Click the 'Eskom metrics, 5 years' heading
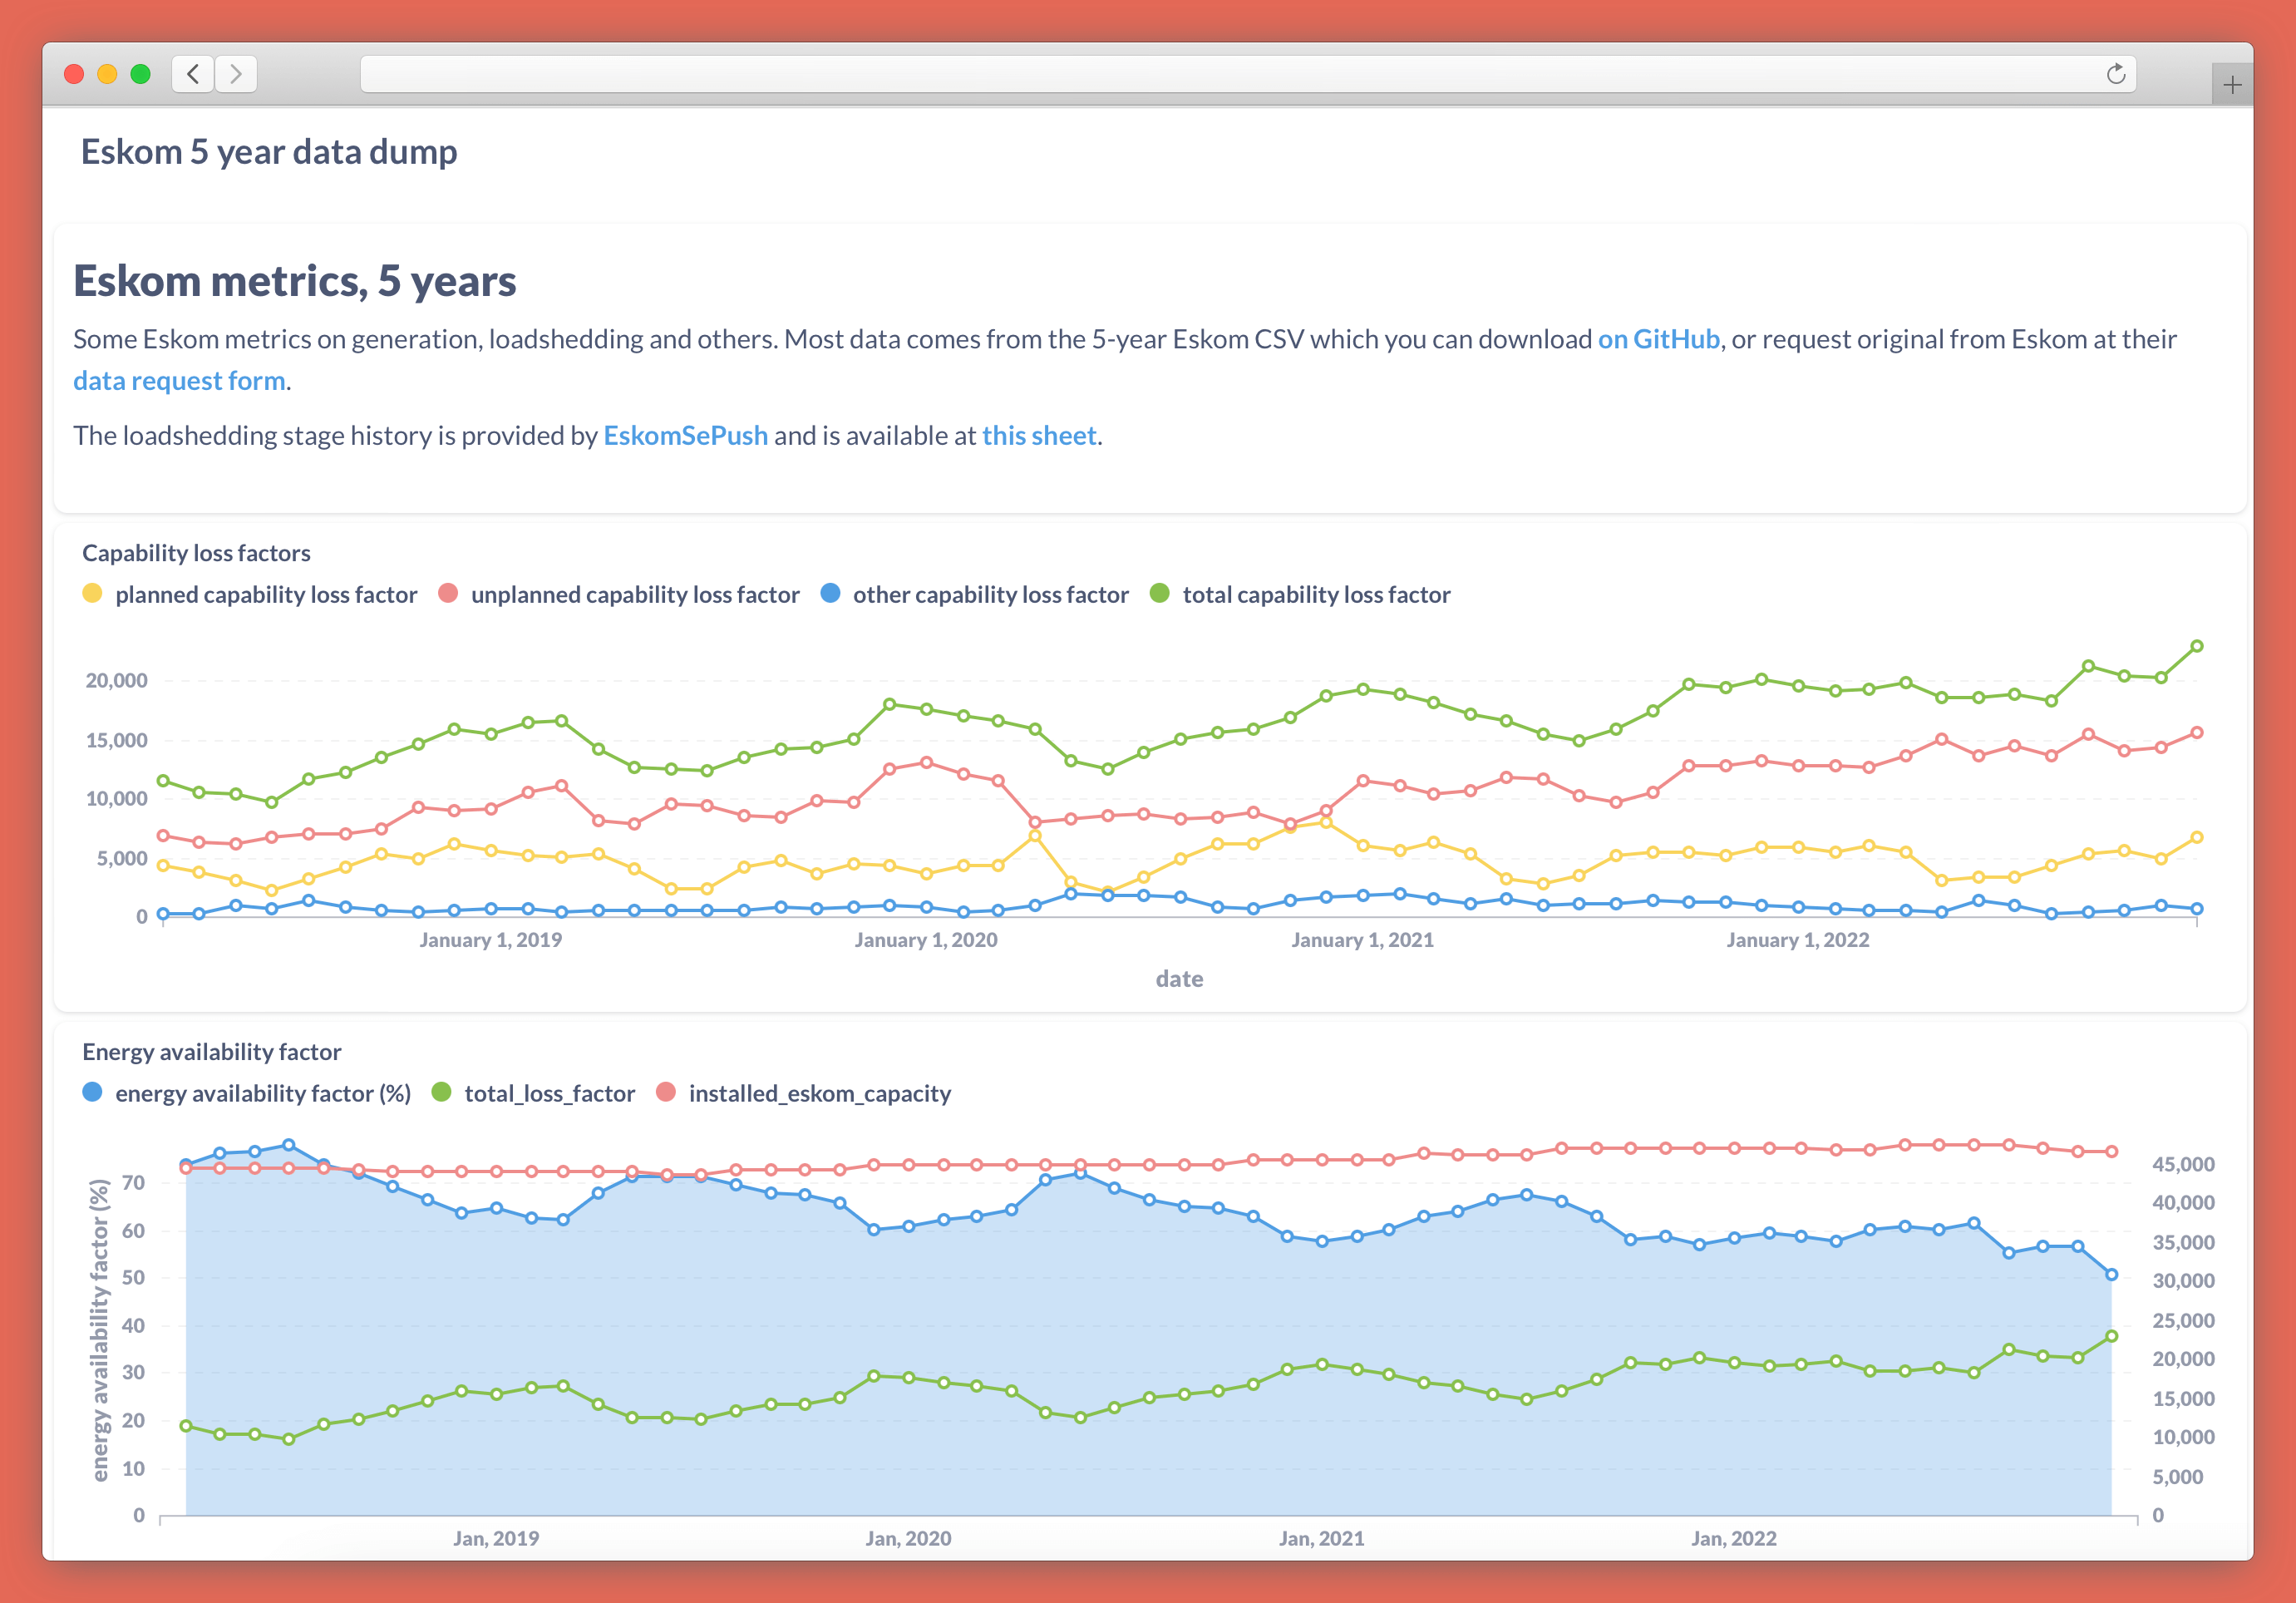 pos(295,281)
